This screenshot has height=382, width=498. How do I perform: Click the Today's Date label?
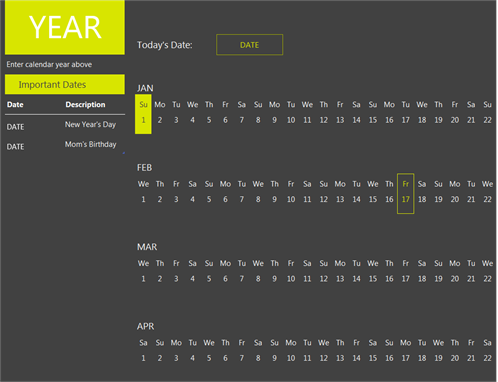coord(165,45)
